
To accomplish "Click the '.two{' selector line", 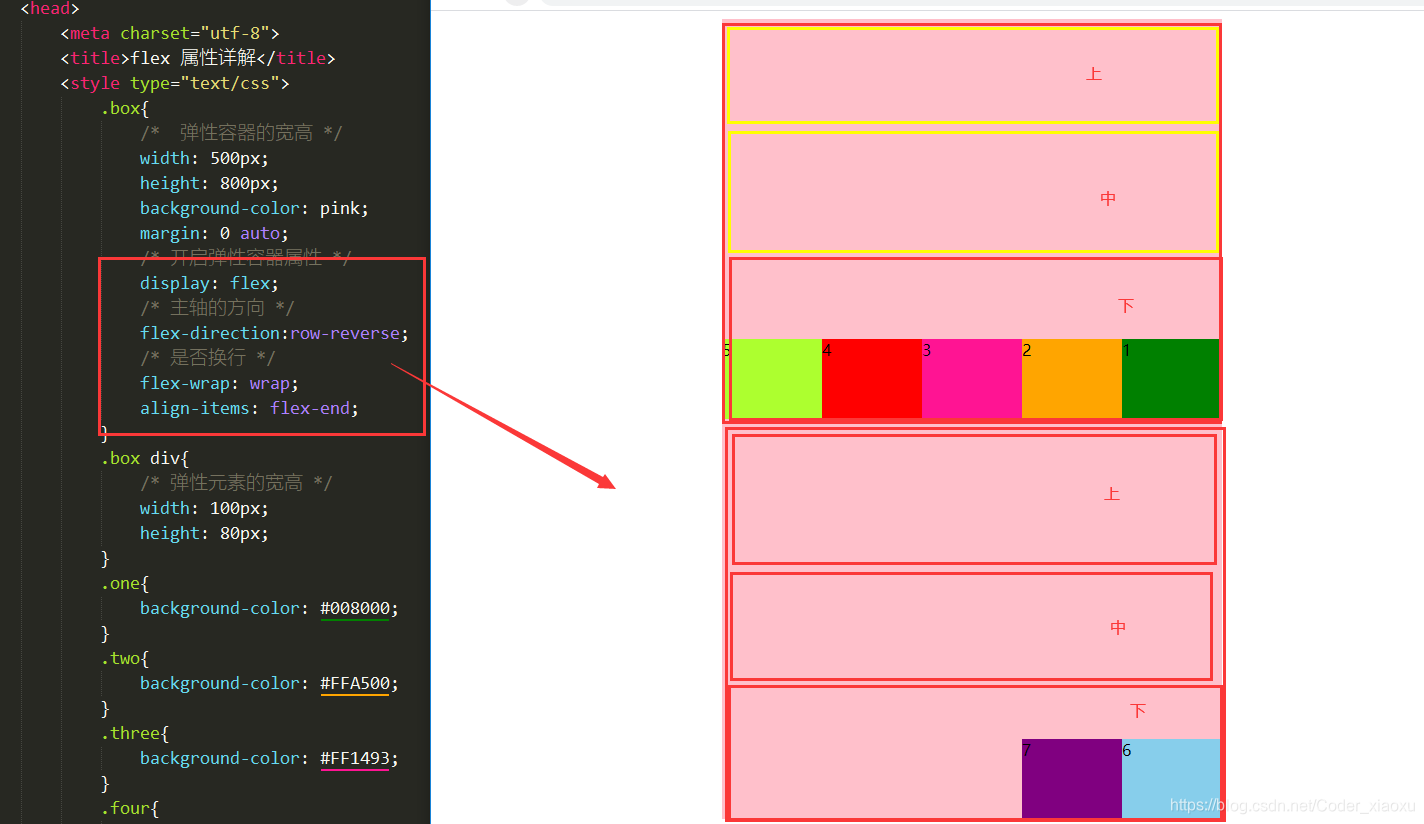I will [125, 658].
